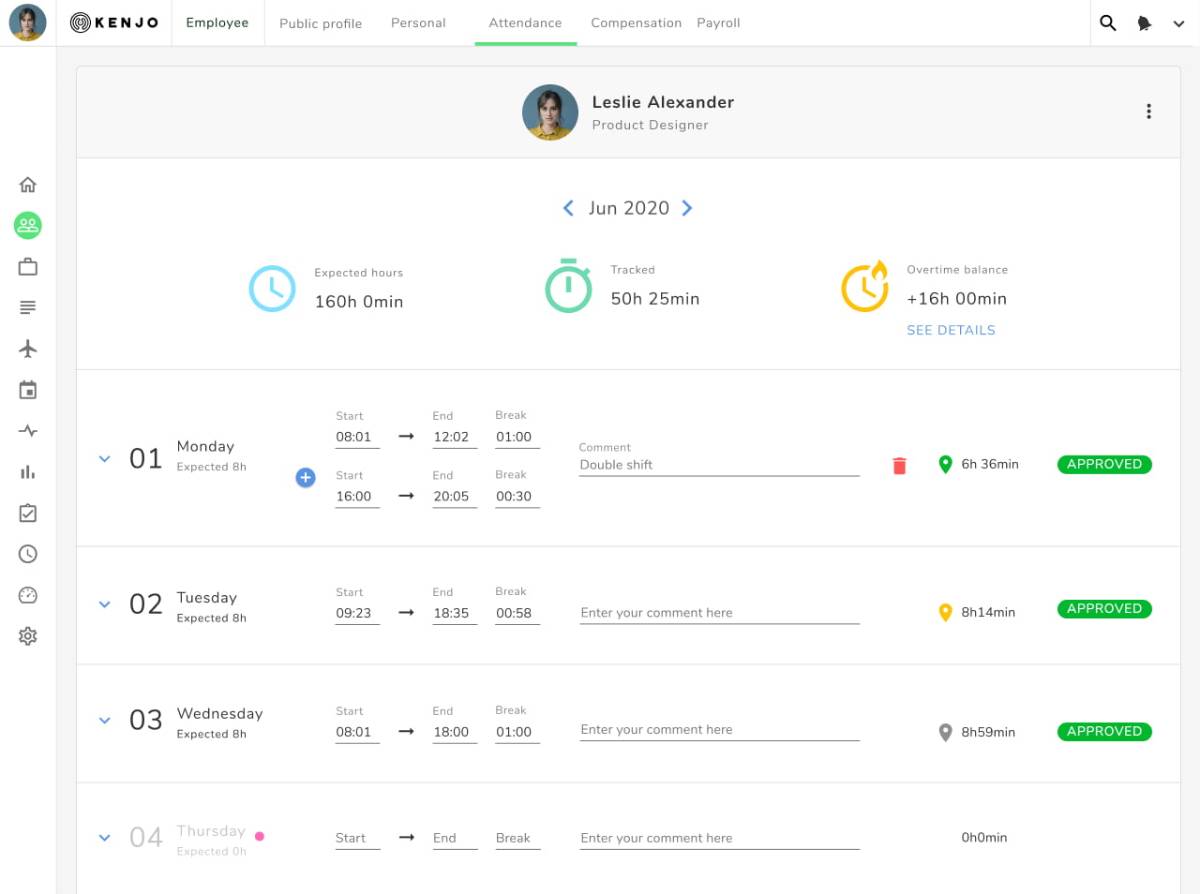Open the home icon in sidebar
The width and height of the screenshot is (1200, 894).
(28, 184)
